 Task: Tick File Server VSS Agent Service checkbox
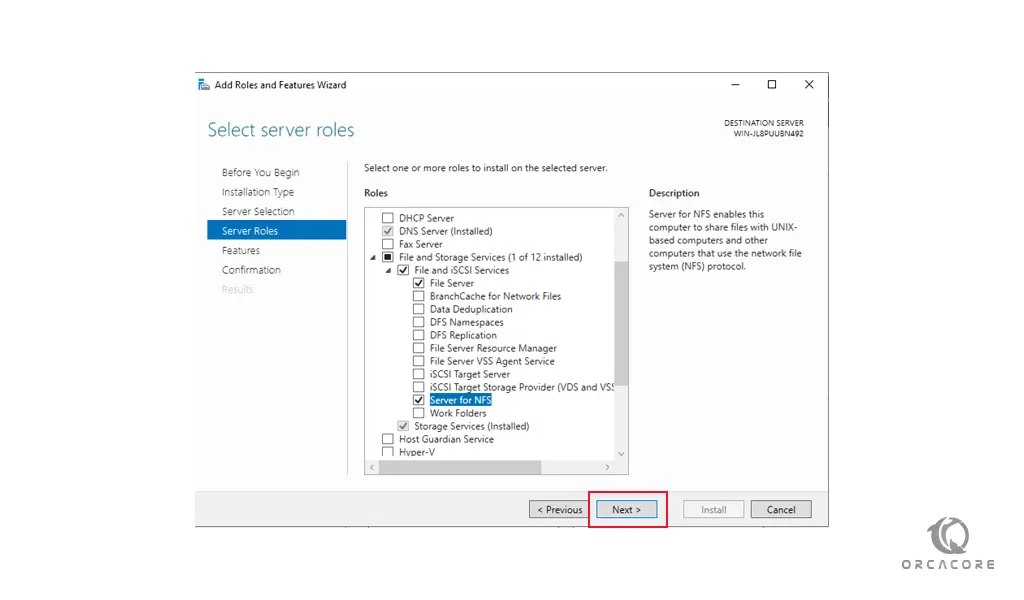(419, 362)
